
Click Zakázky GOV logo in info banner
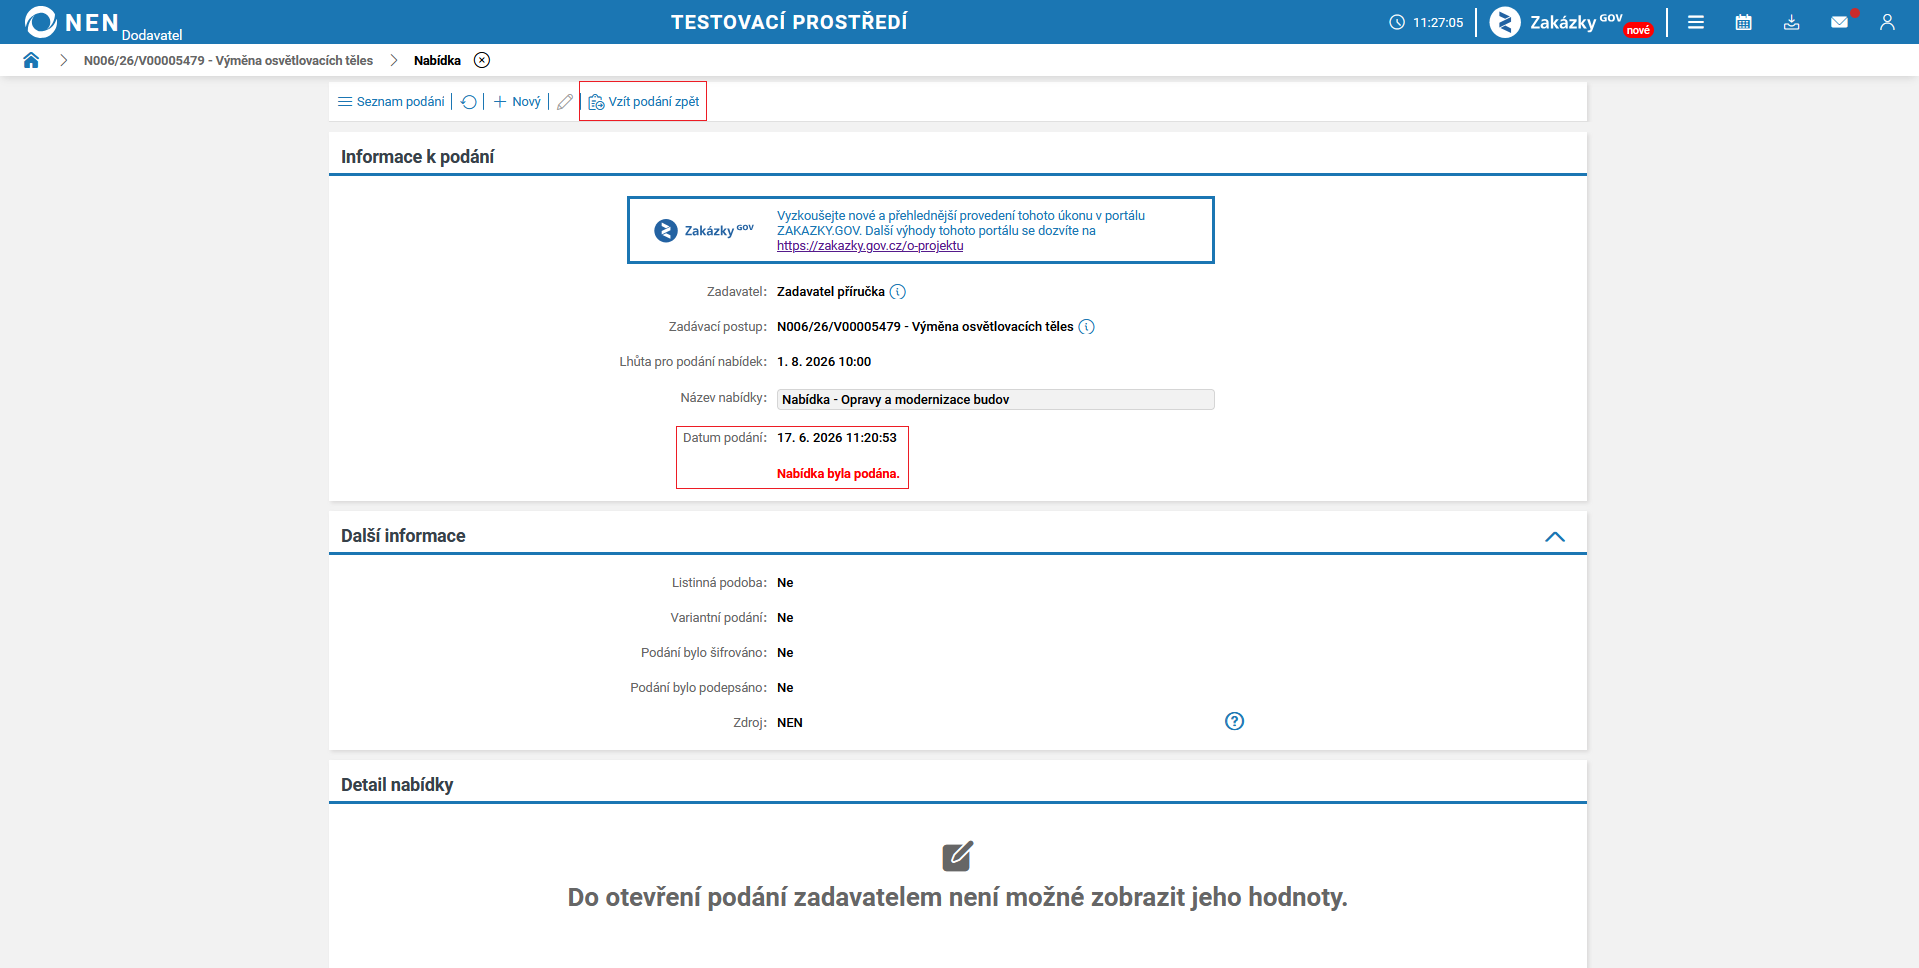tap(704, 230)
